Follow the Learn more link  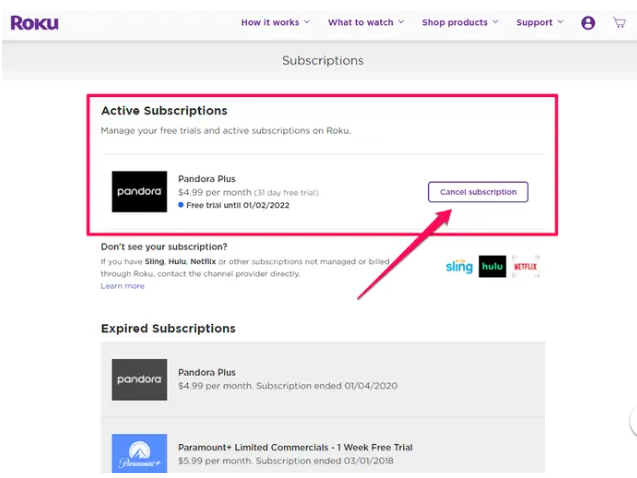[123, 286]
